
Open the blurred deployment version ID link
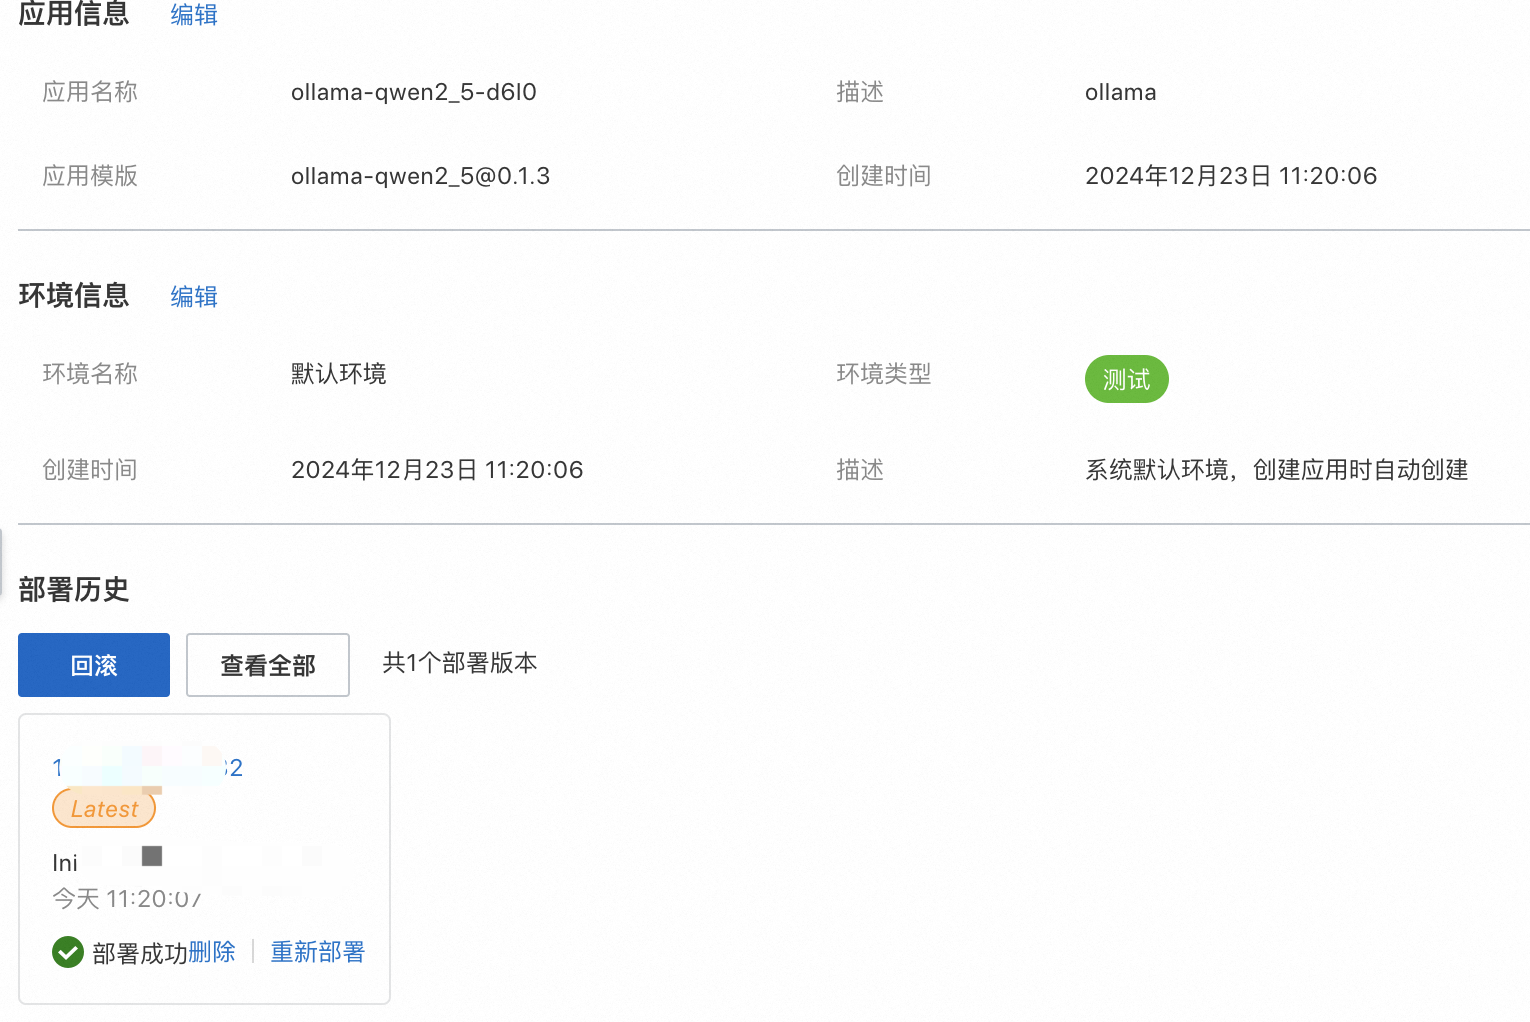[x=148, y=767]
